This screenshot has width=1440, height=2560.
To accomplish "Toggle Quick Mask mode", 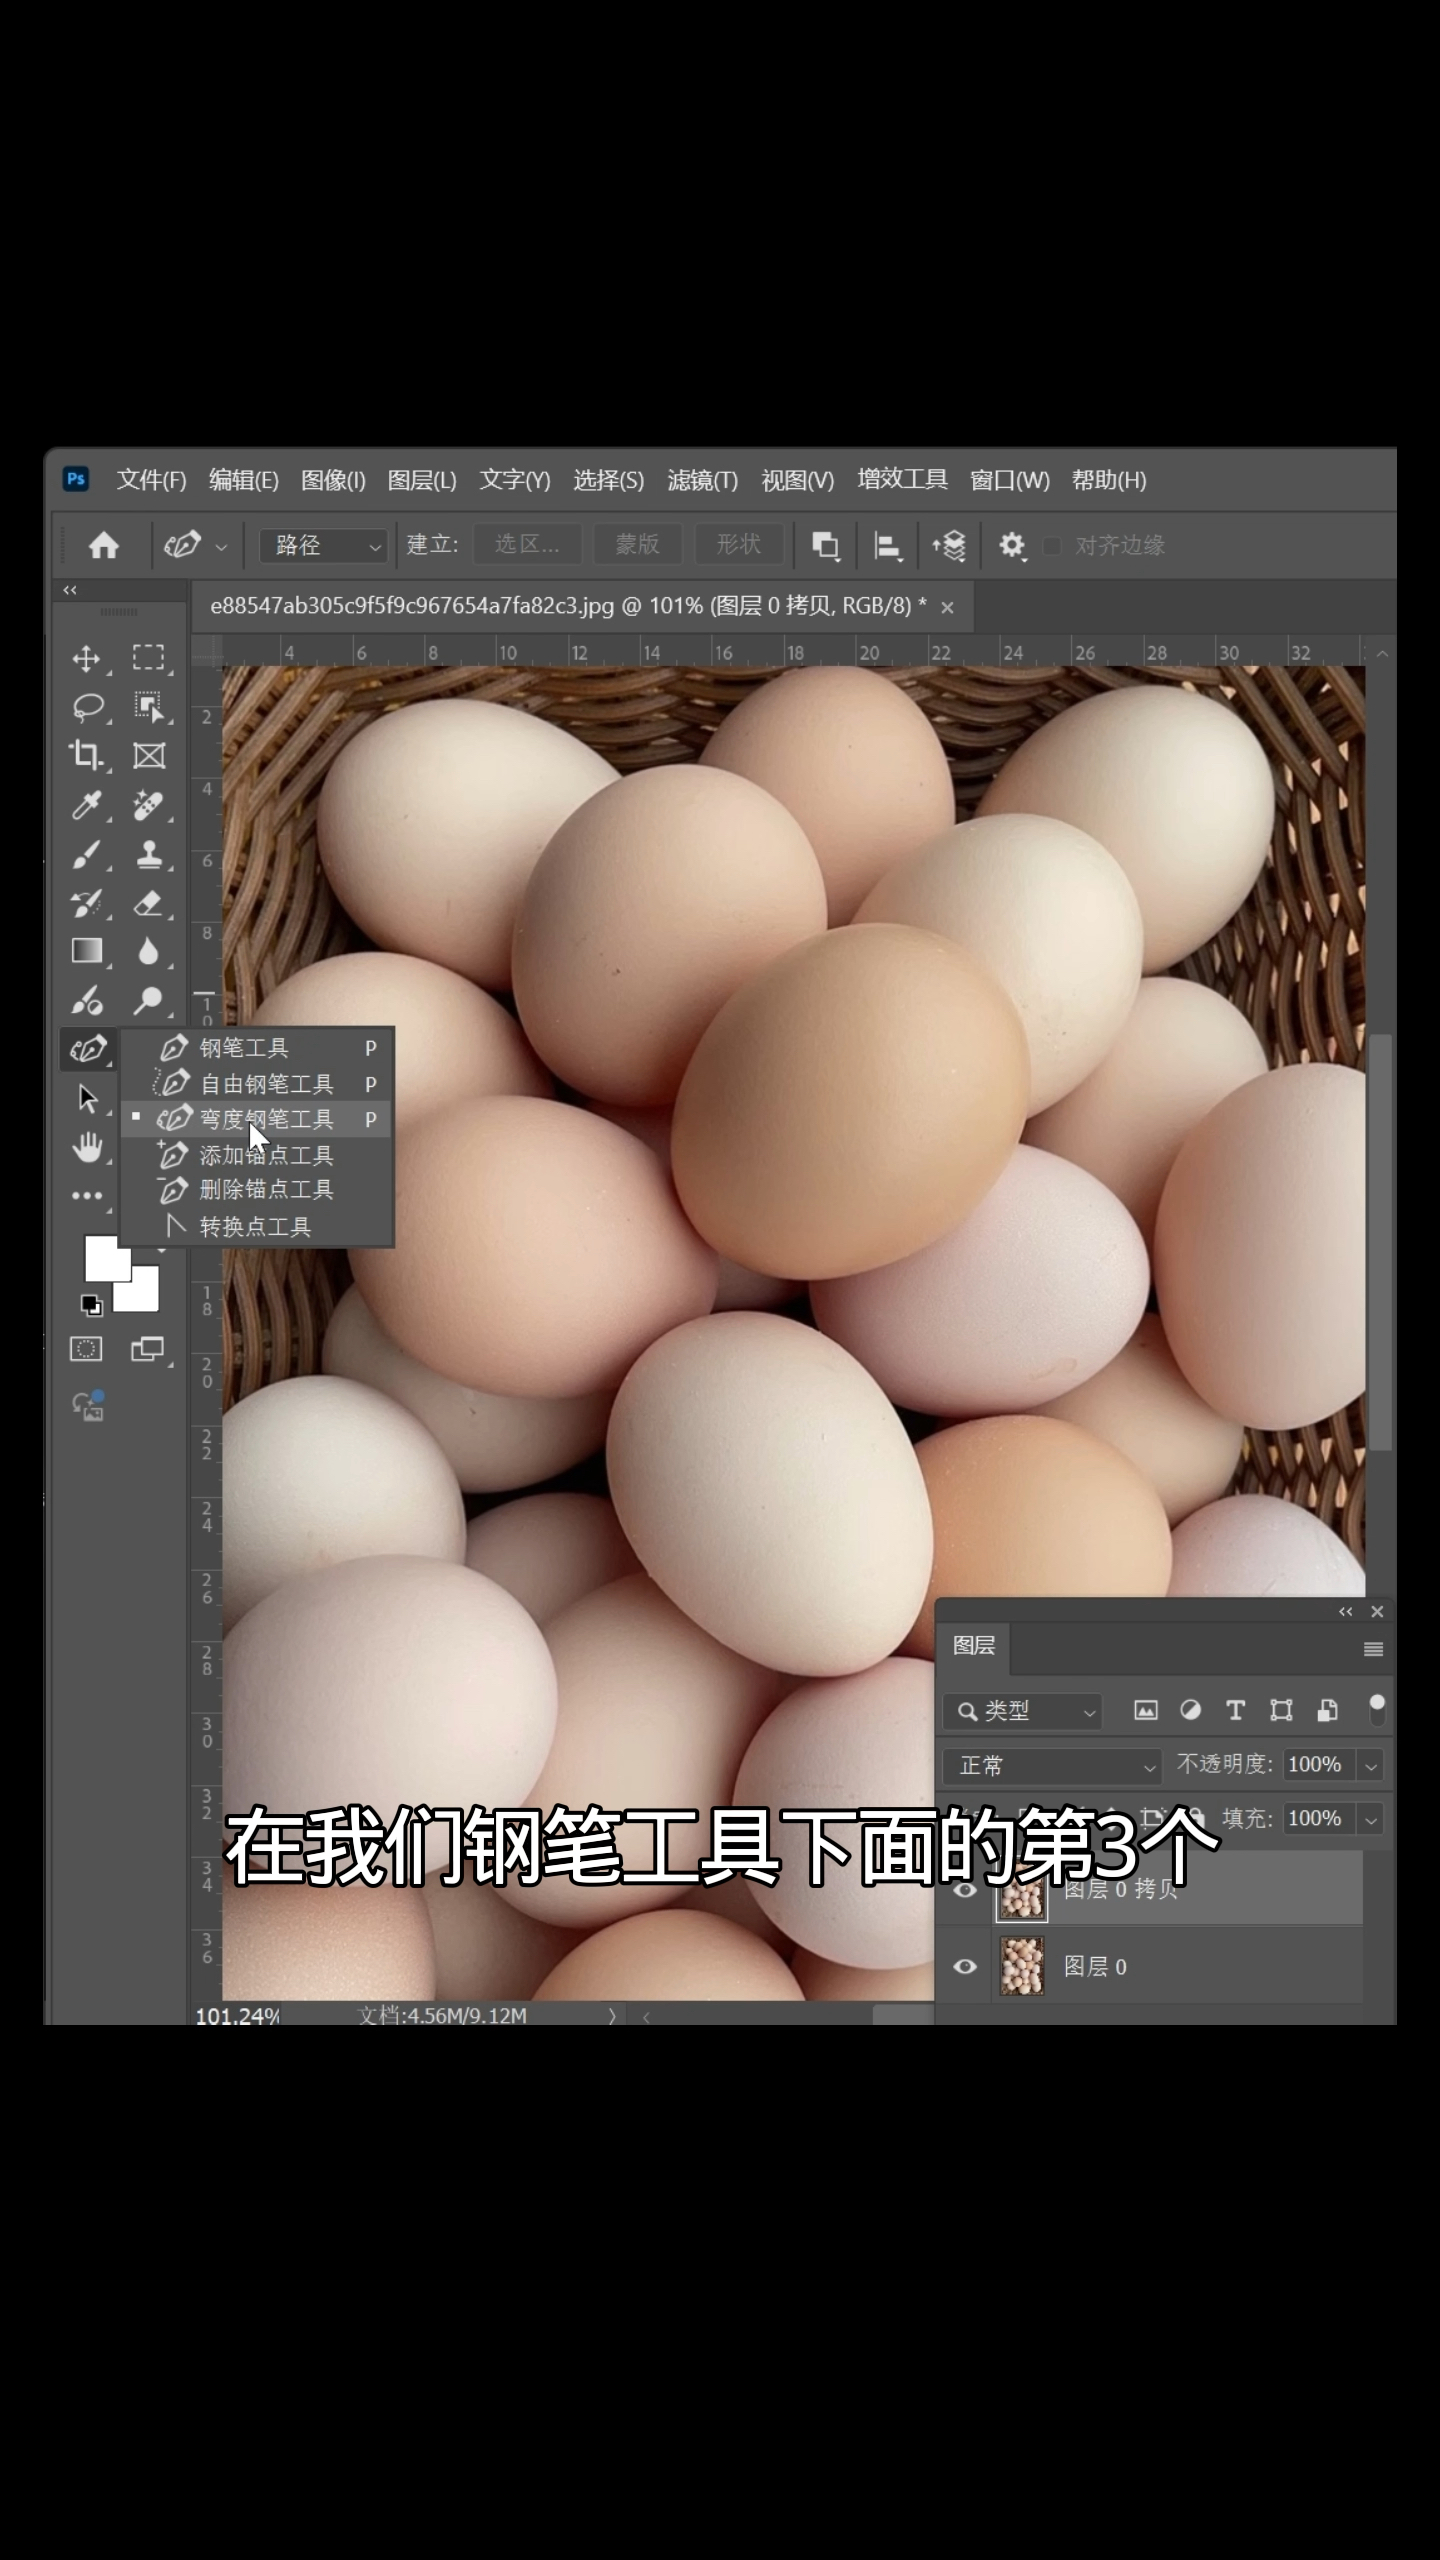I will [x=86, y=1350].
